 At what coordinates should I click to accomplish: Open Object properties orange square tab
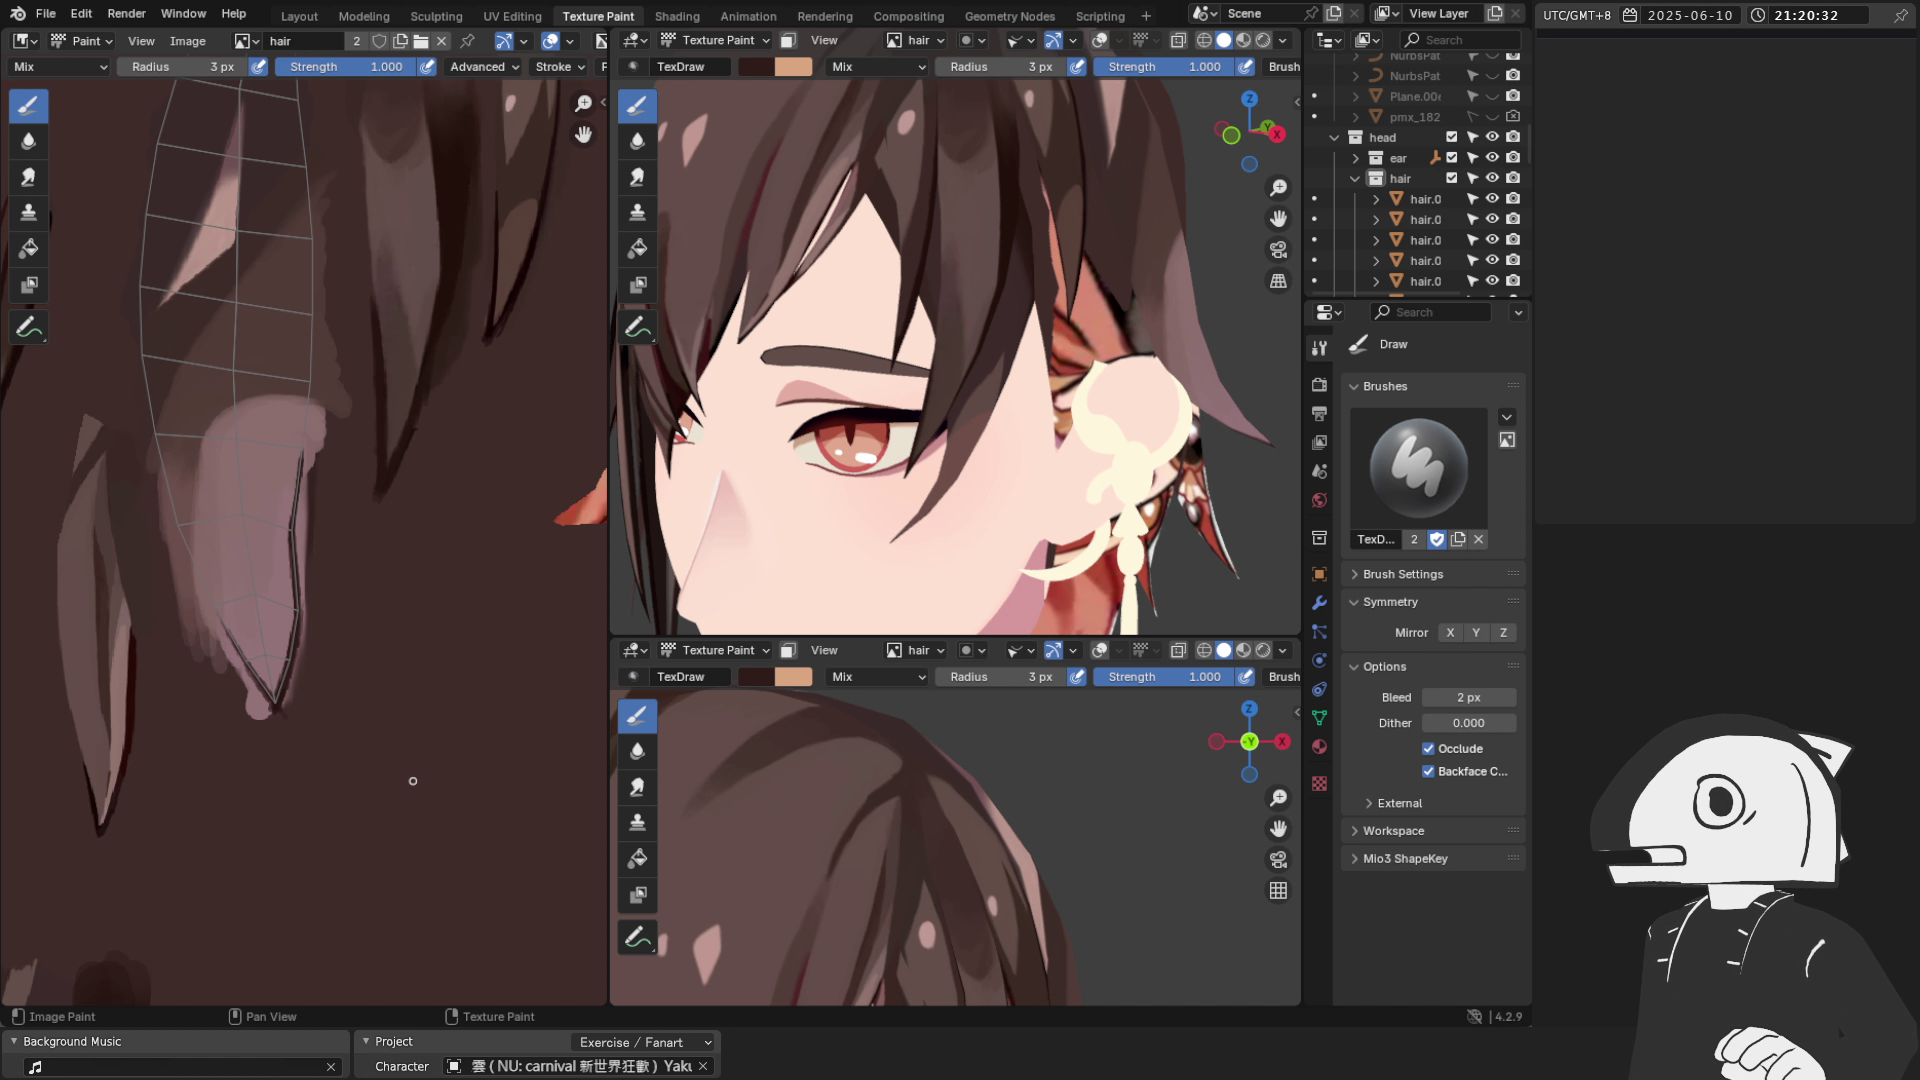[x=1319, y=574]
